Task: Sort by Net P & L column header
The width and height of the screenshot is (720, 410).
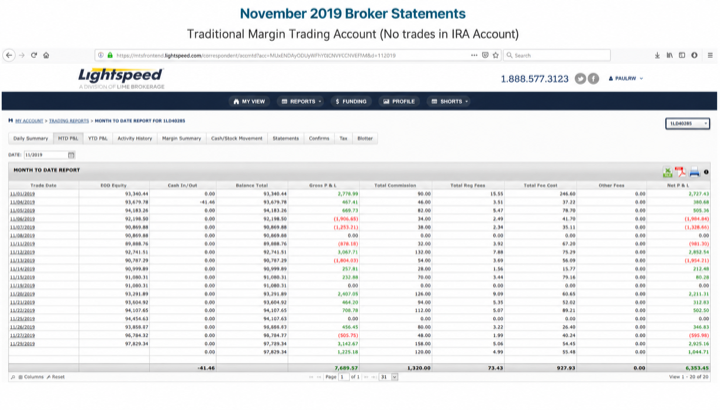Action: click(x=678, y=185)
